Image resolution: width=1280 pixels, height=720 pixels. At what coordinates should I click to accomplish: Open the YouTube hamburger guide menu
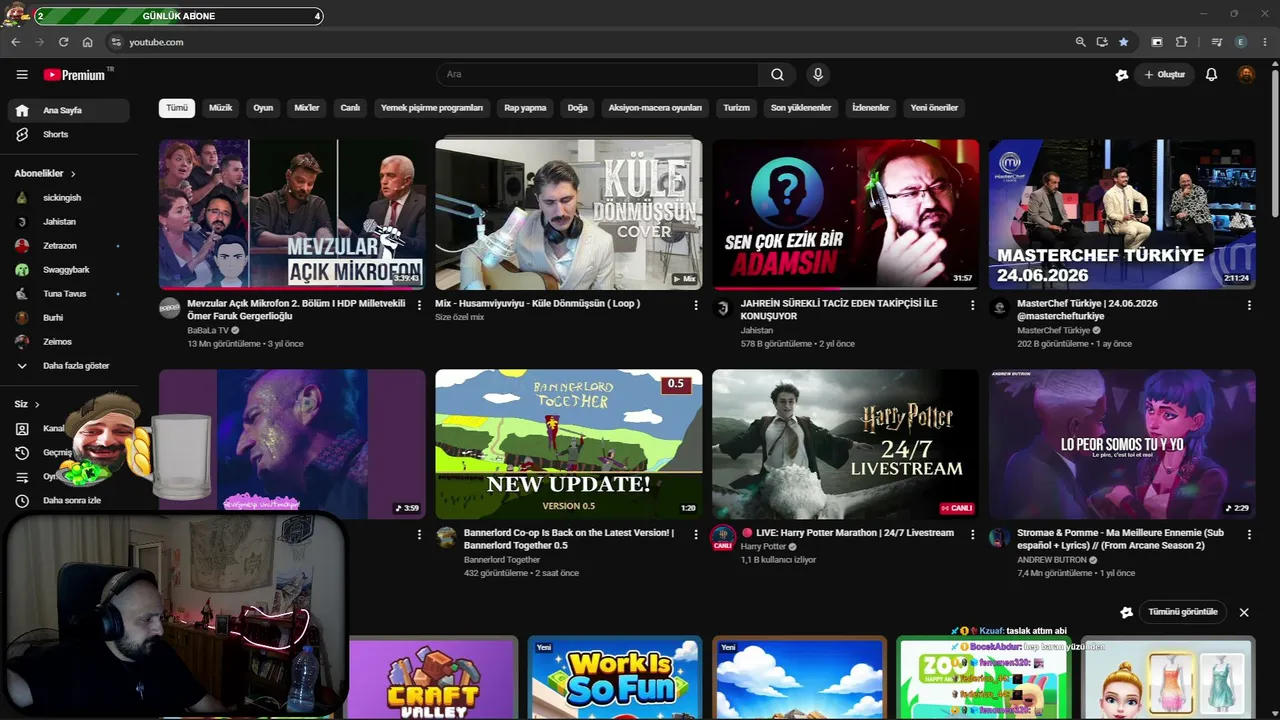point(22,75)
